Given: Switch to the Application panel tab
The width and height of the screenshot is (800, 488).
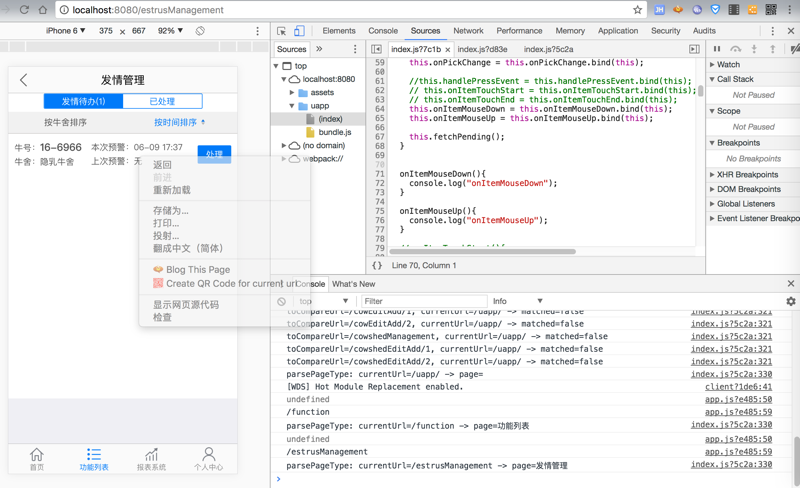Looking at the screenshot, I should coord(618,31).
